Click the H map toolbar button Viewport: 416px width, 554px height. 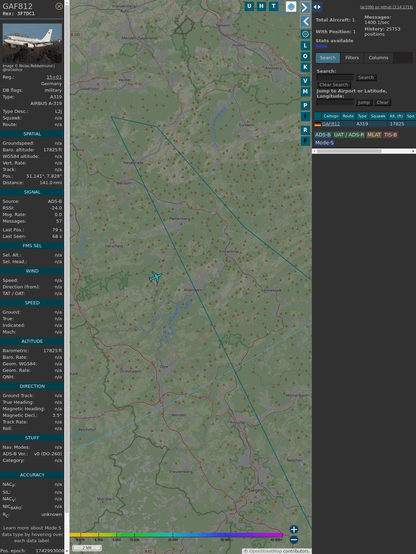(x=262, y=6)
